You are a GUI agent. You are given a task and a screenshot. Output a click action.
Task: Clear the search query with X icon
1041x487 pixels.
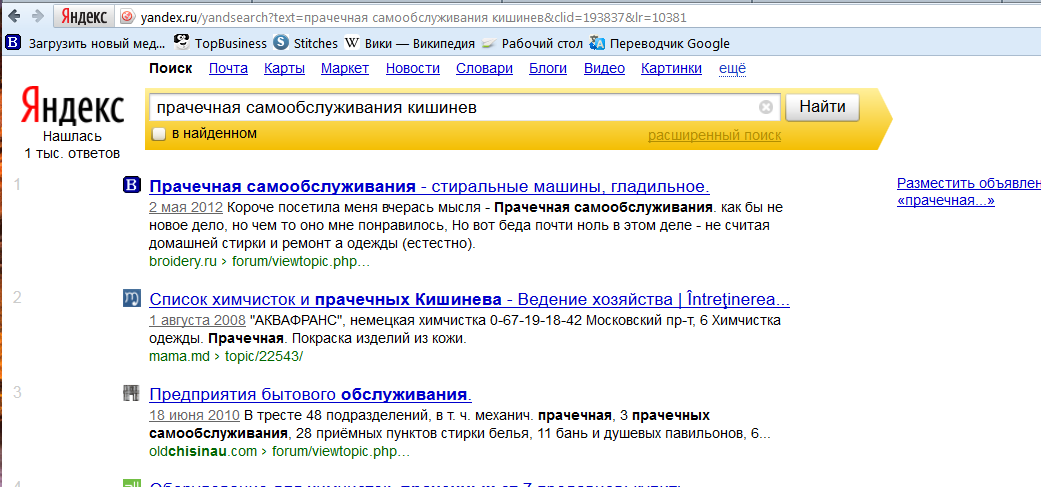click(766, 107)
